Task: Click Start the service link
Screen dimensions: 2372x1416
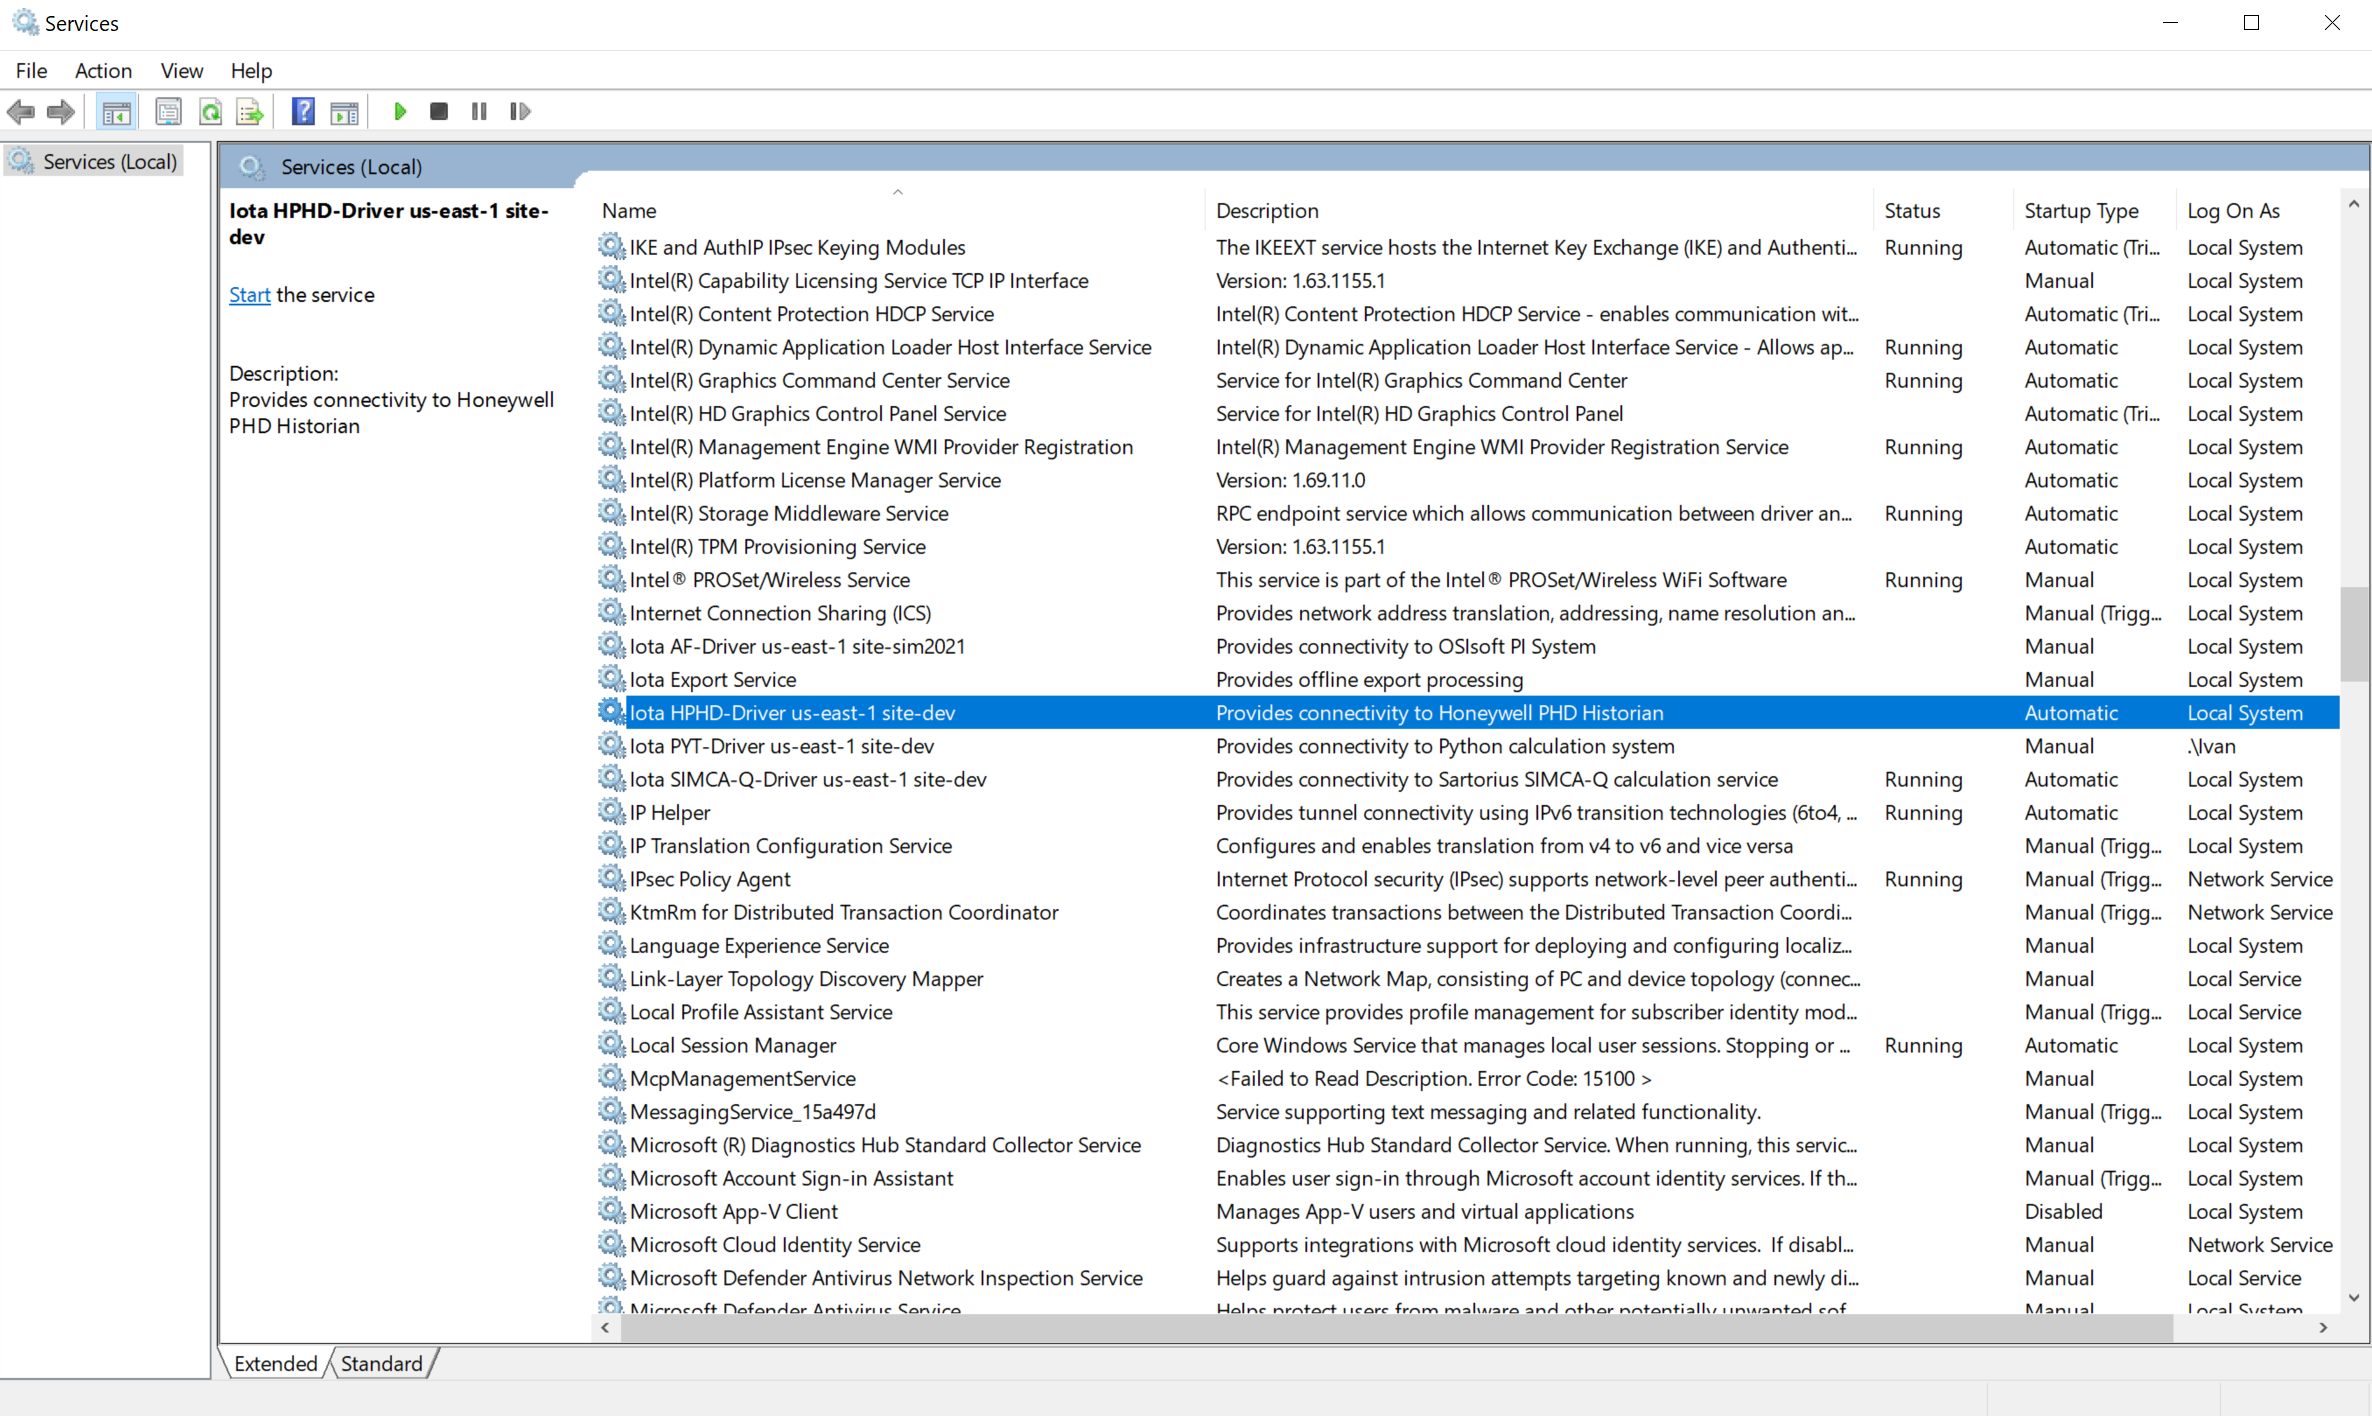Action: click(x=249, y=294)
